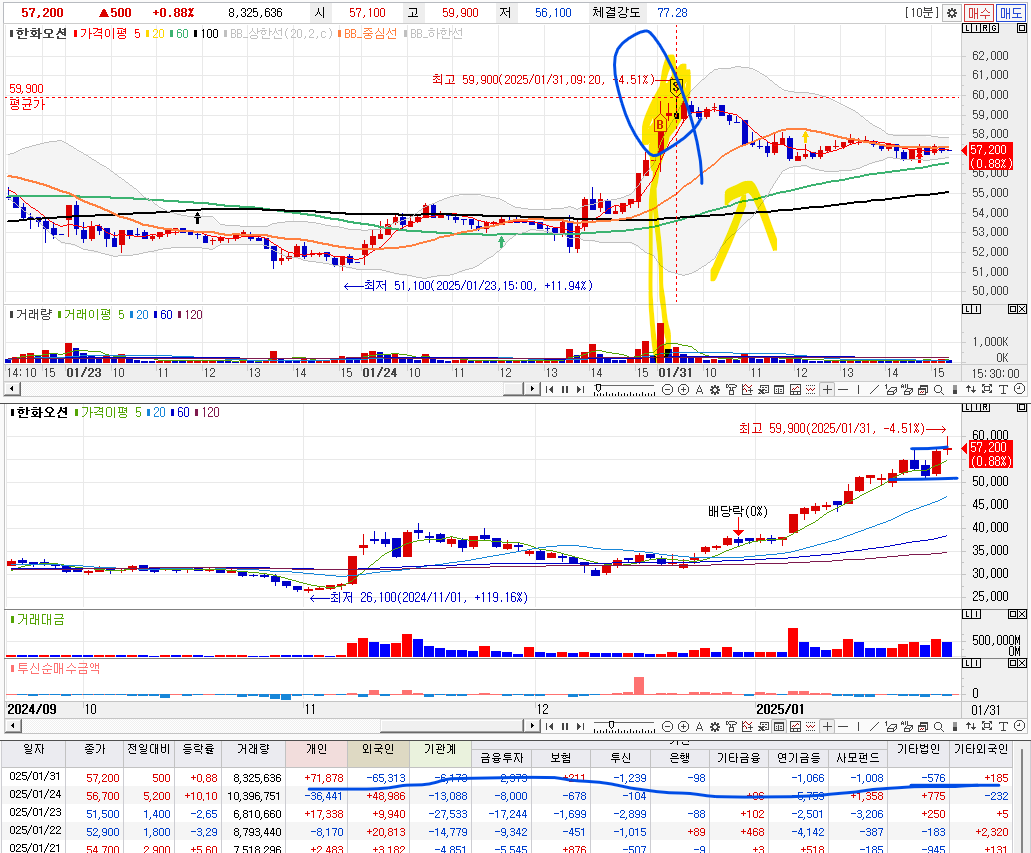Toggle the R button atop 10-minute chart axis
Viewport: 1031px width, 853px height.
[x=985, y=28]
